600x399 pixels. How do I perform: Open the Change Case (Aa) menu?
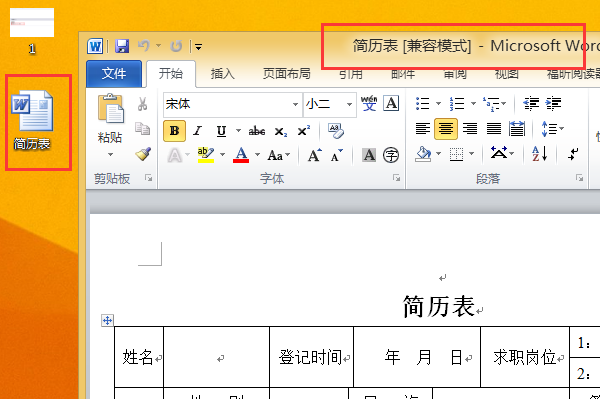(279, 155)
